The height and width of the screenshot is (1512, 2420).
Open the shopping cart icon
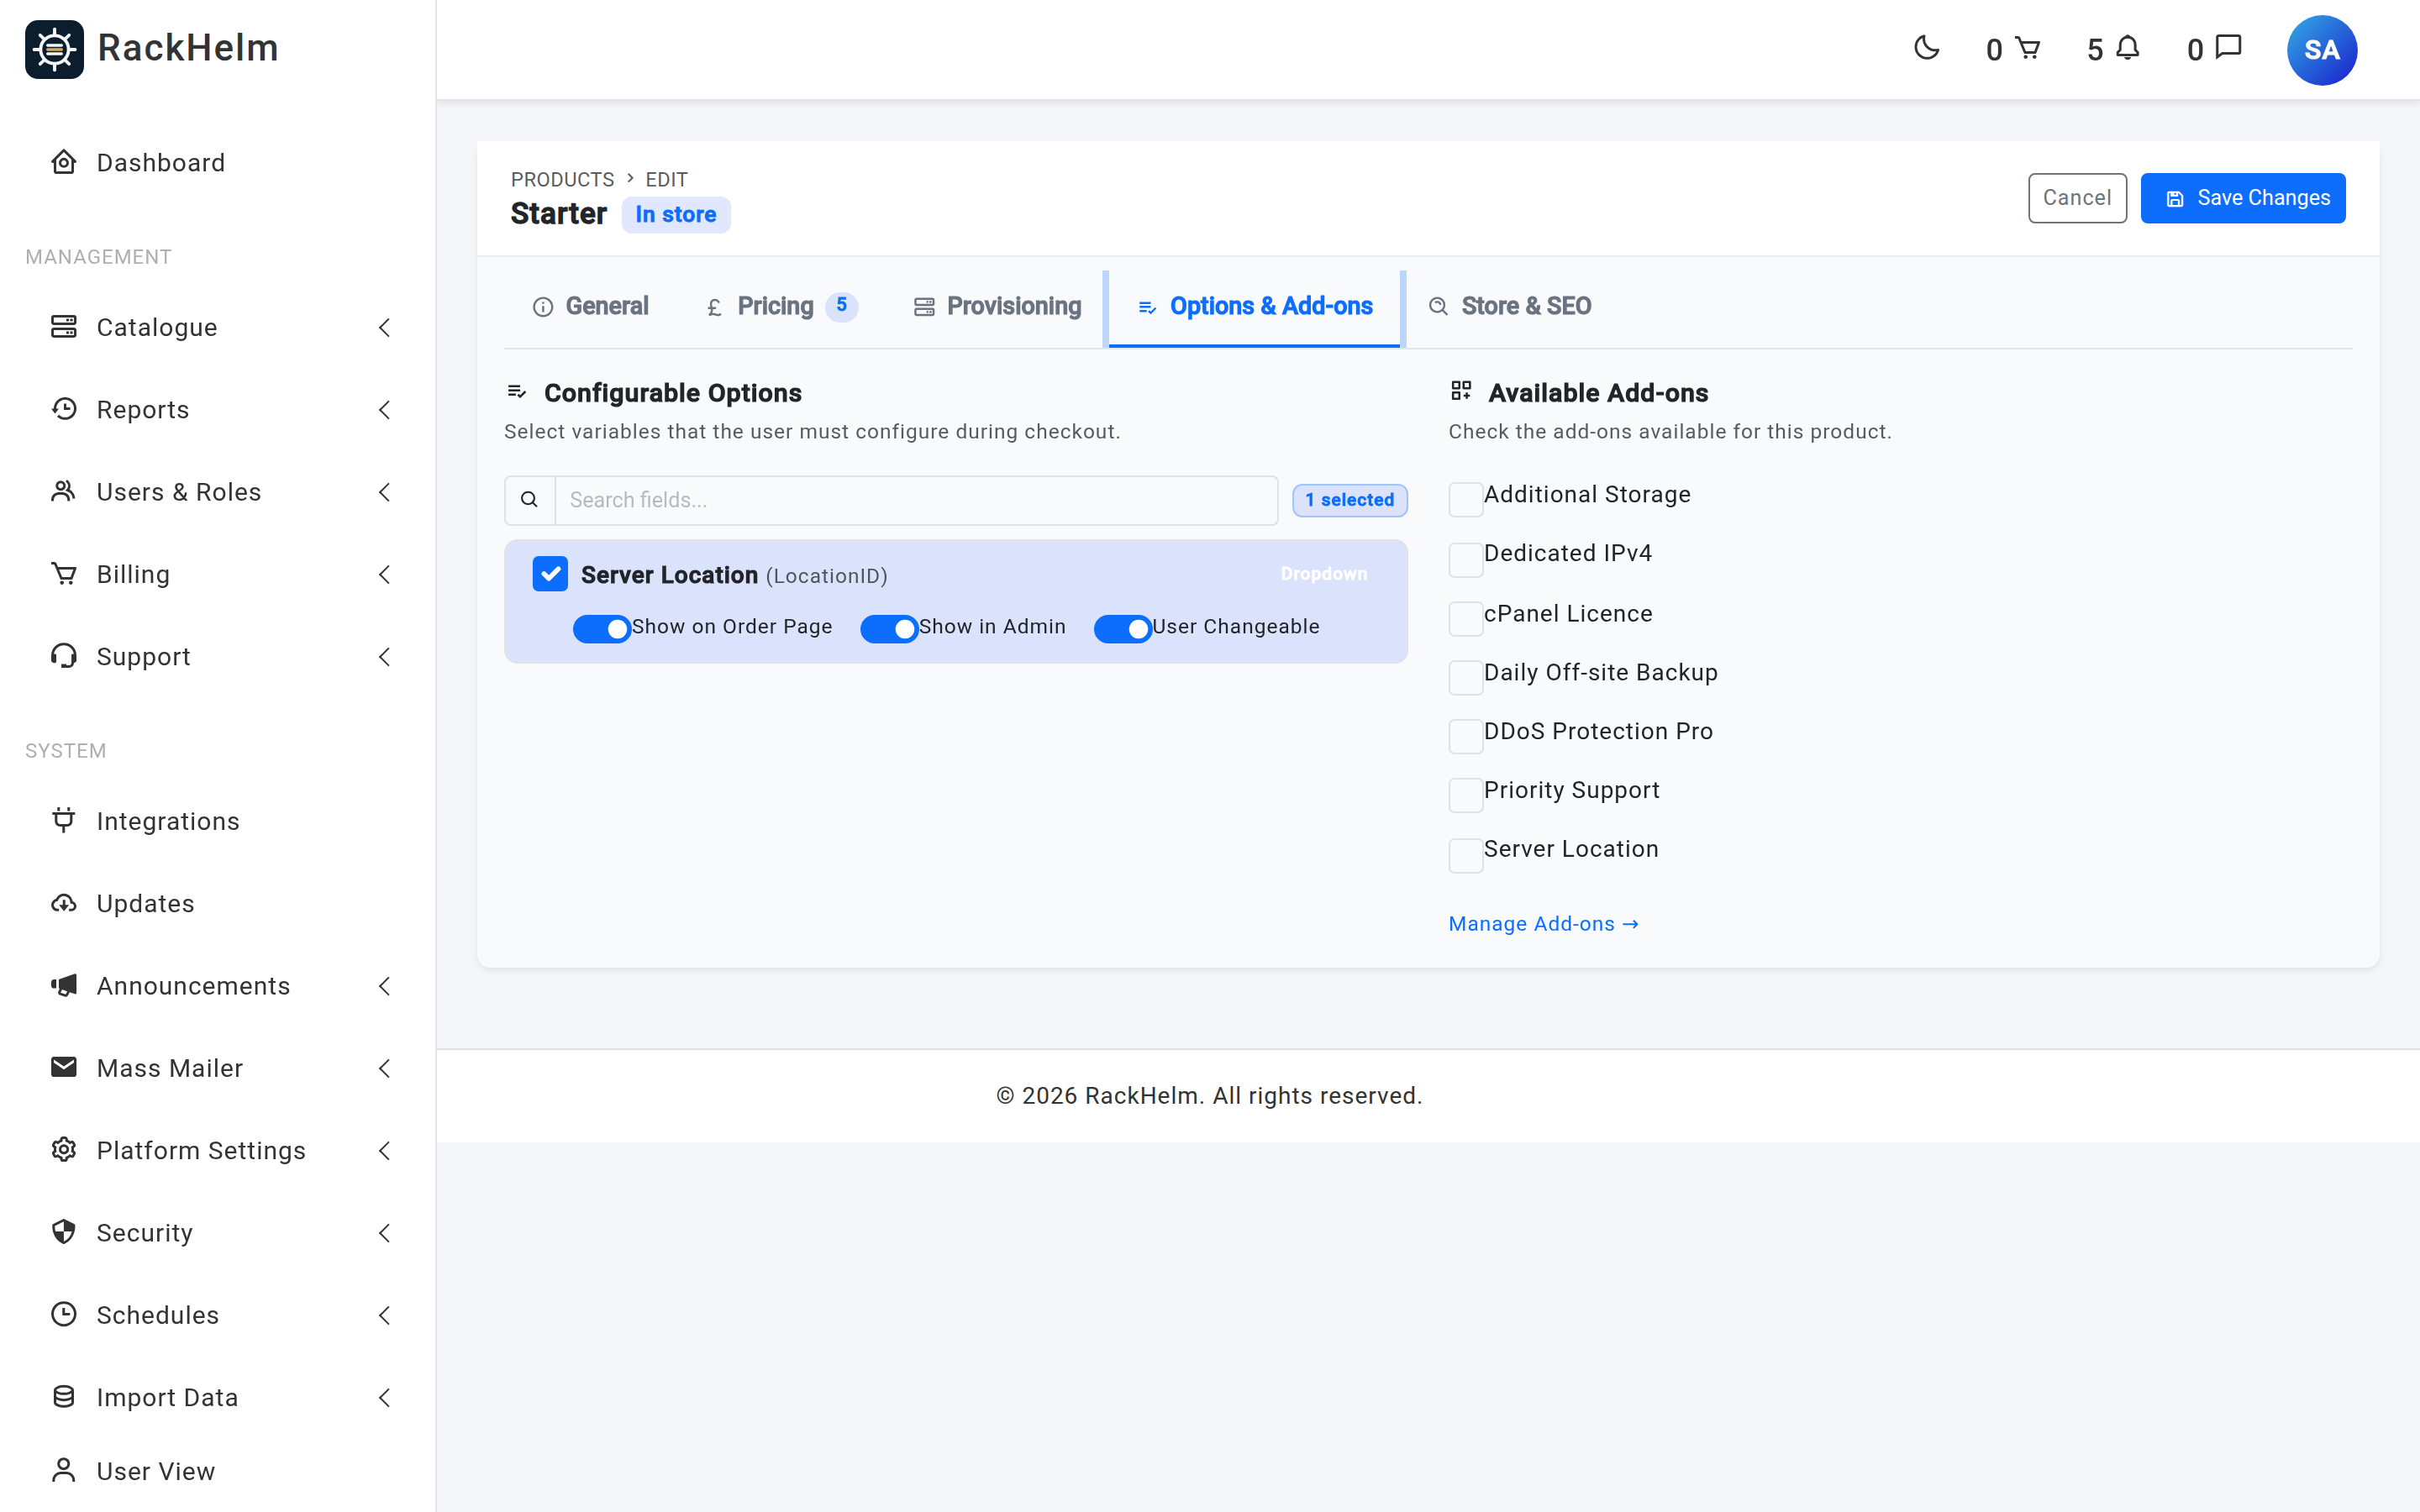[x=2027, y=48]
